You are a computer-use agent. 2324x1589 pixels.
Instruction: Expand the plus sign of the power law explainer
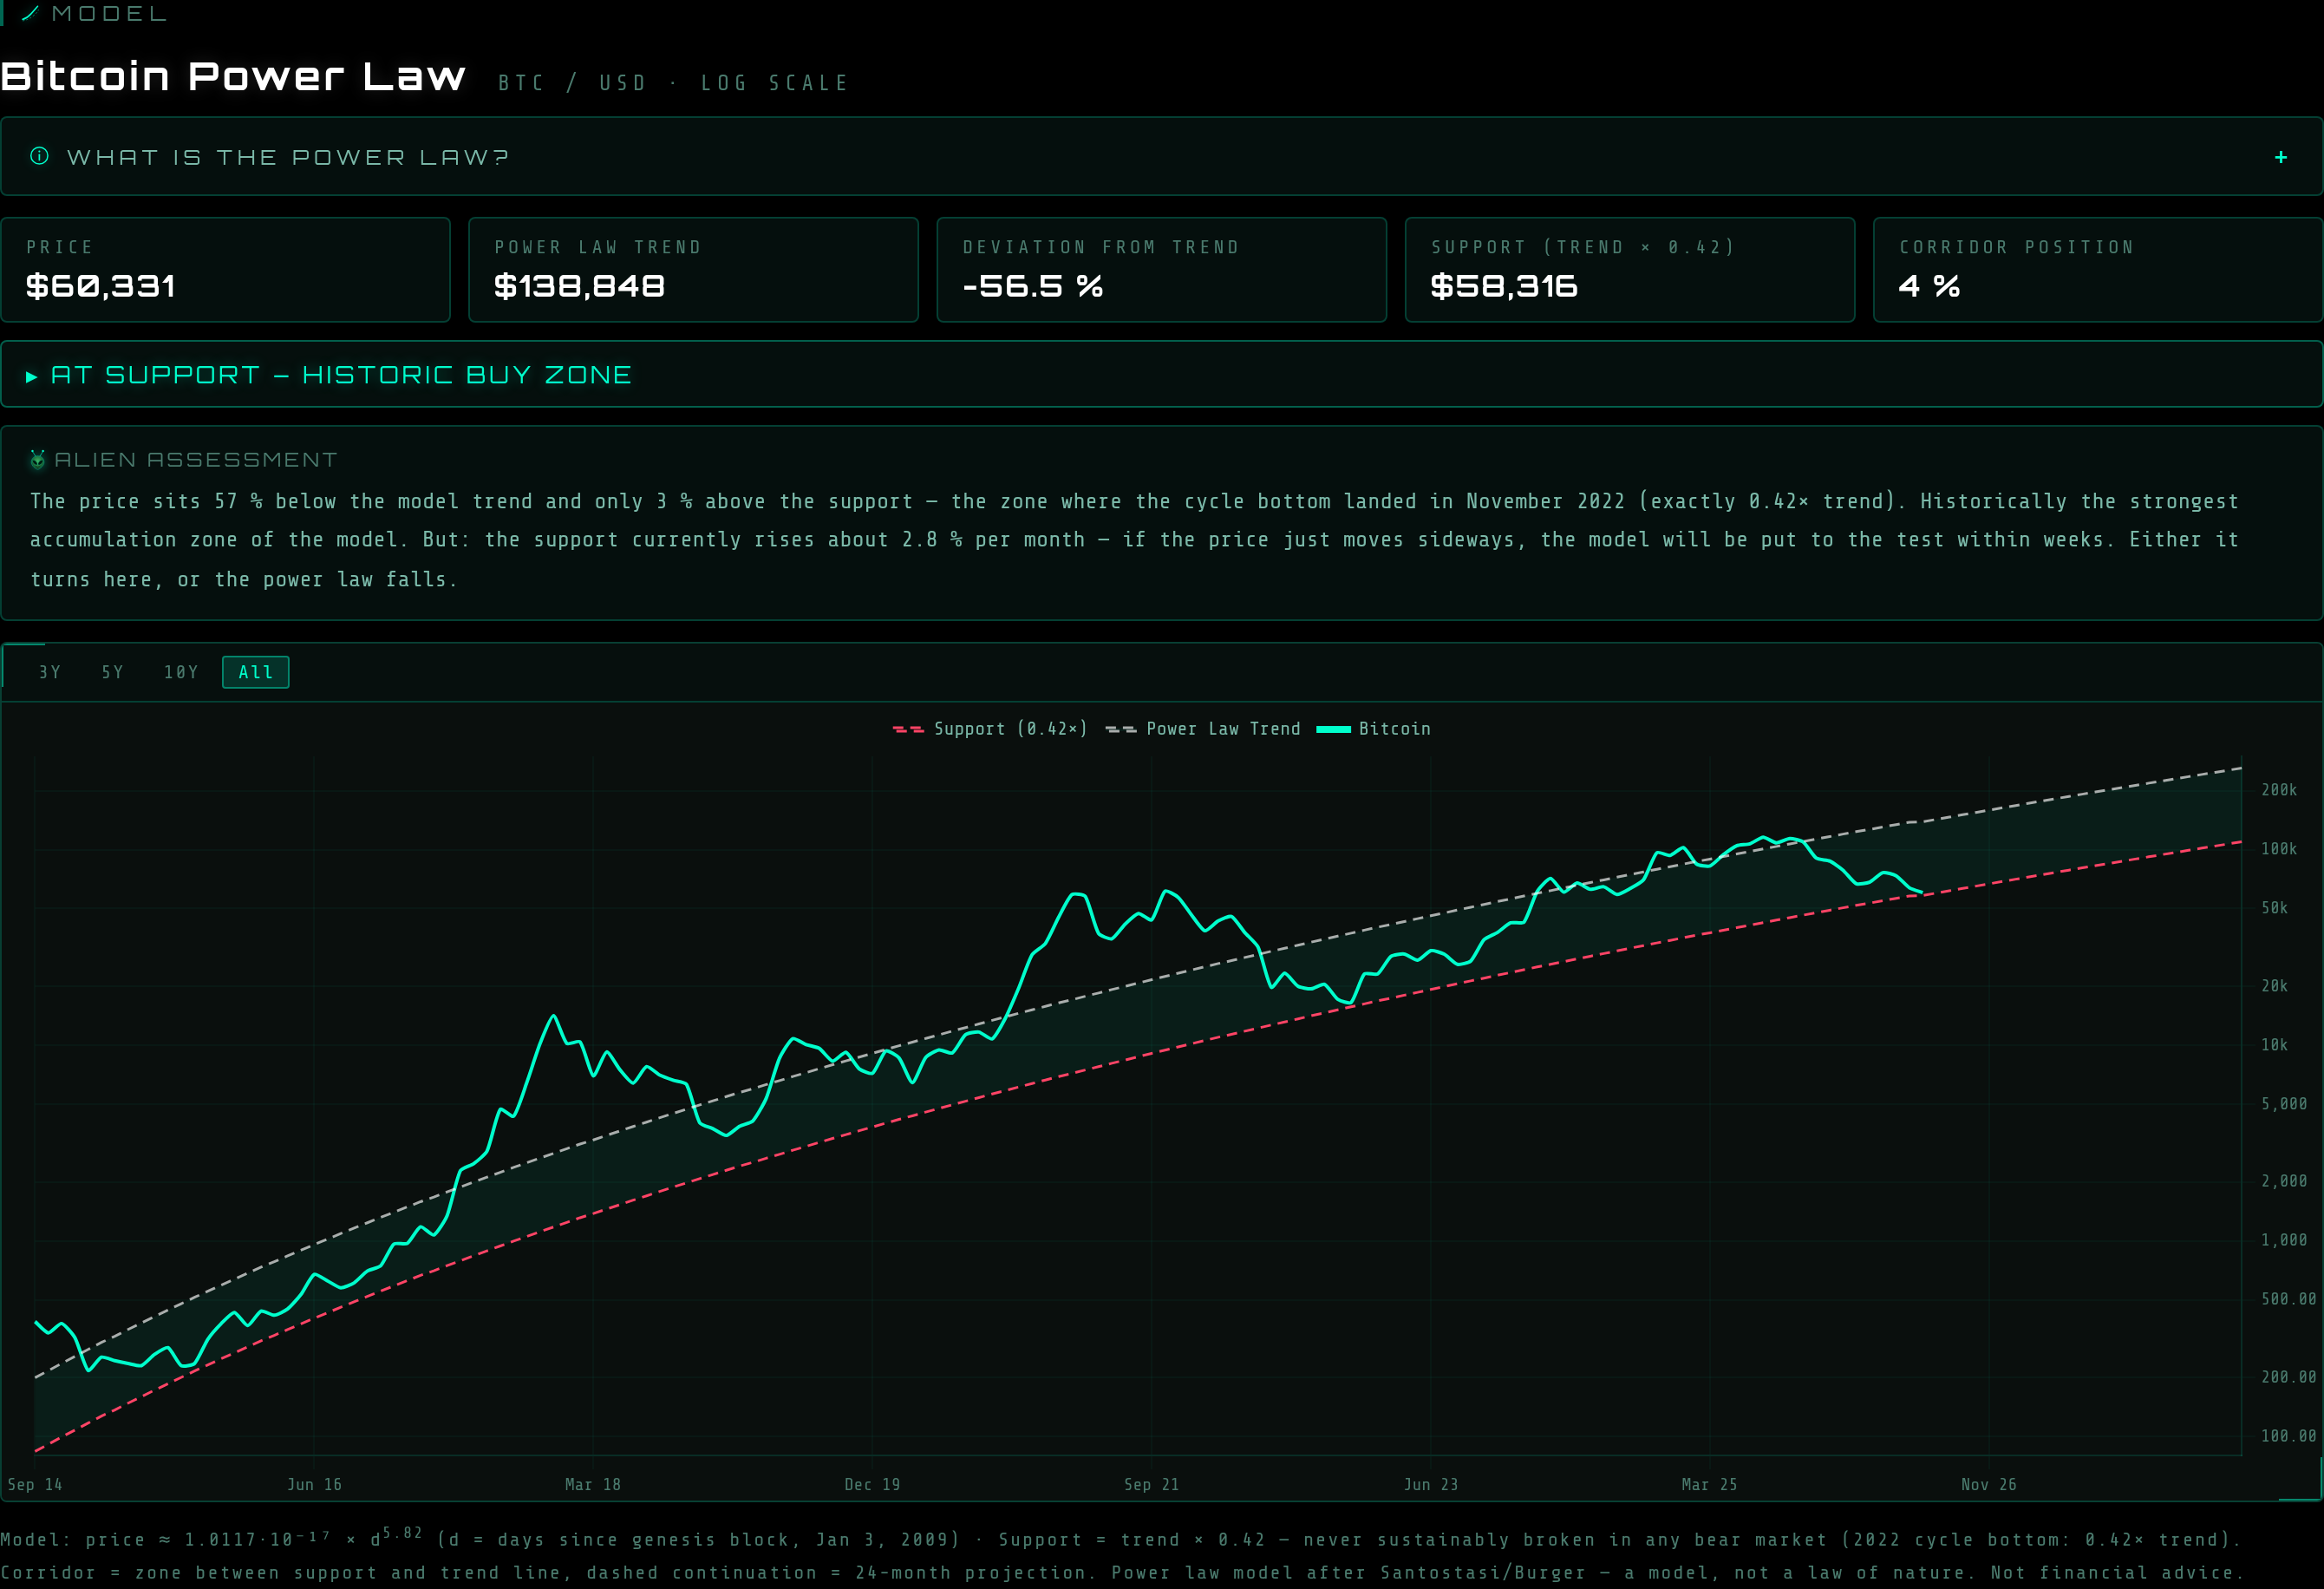(x=2281, y=157)
